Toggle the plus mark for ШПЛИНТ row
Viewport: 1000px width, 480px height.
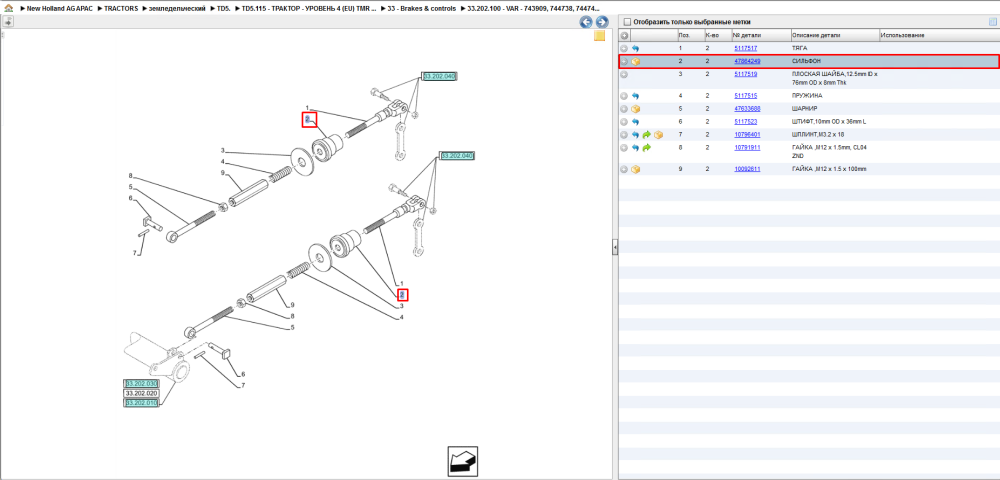[624, 135]
